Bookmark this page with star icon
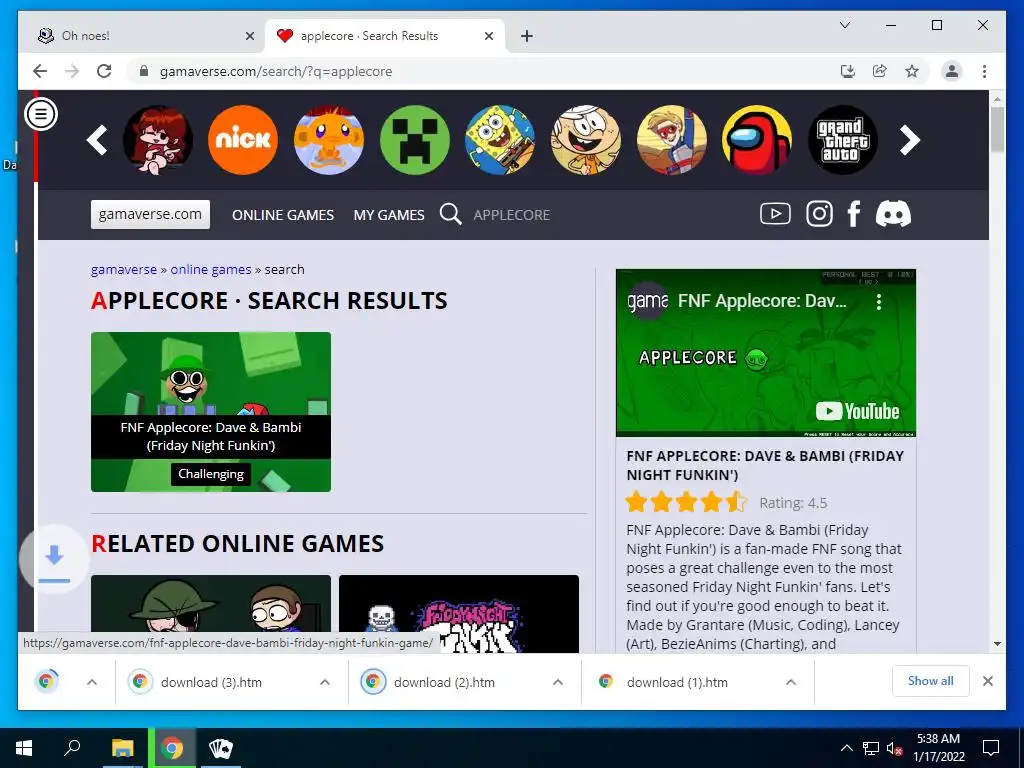This screenshot has height=768, width=1024. coord(912,71)
